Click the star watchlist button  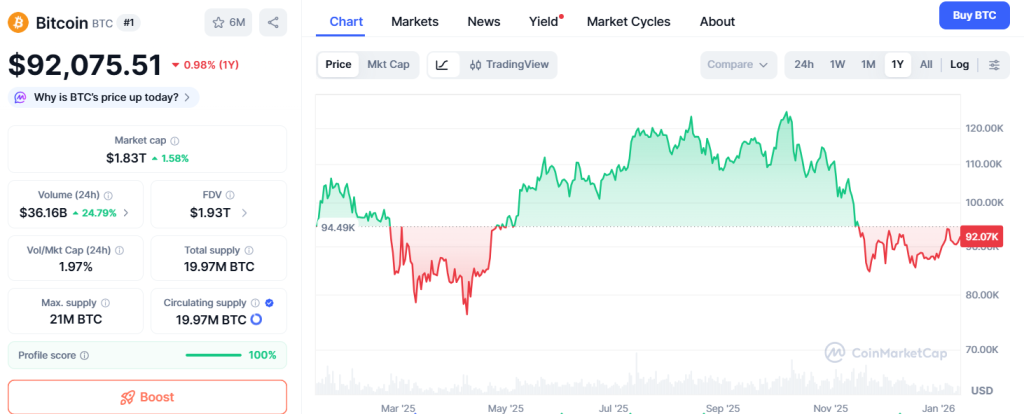point(229,21)
